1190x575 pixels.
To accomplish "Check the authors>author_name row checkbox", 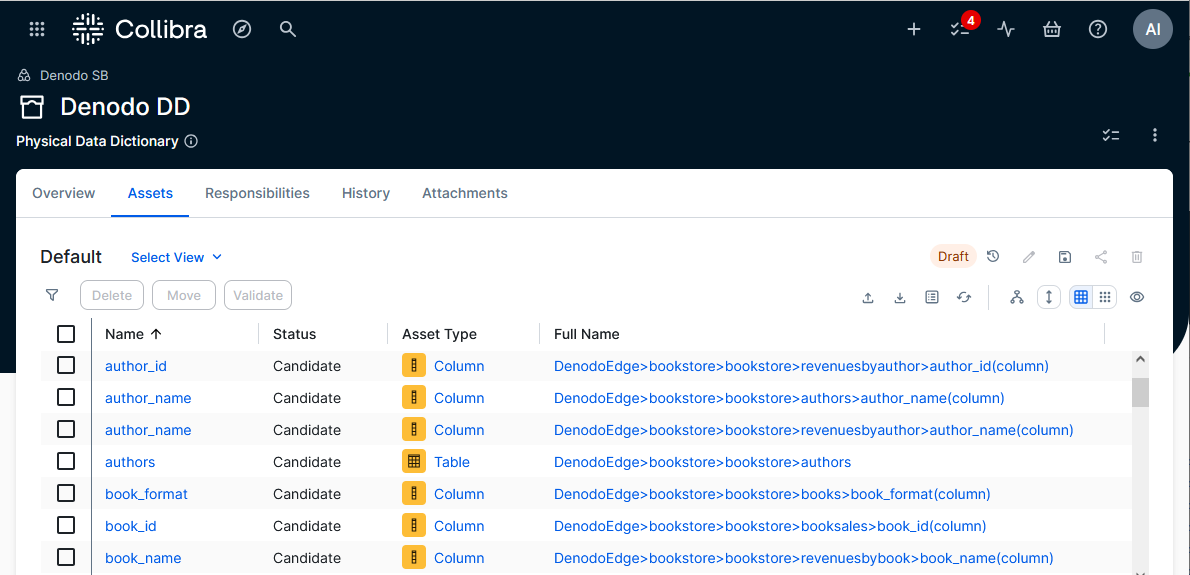I will pos(66,397).
